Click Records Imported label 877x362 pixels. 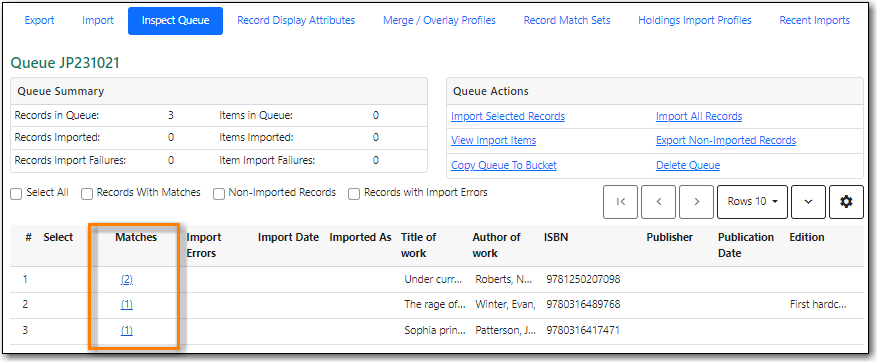57,137
